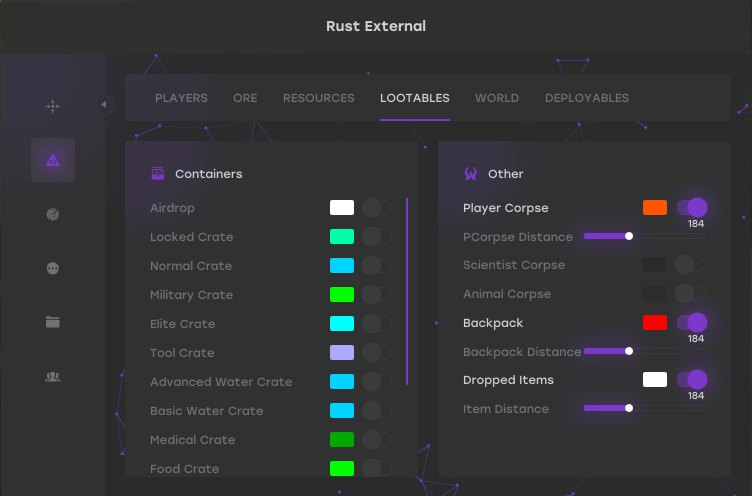Click the PCorpse Distance slider handle

click(x=629, y=237)
